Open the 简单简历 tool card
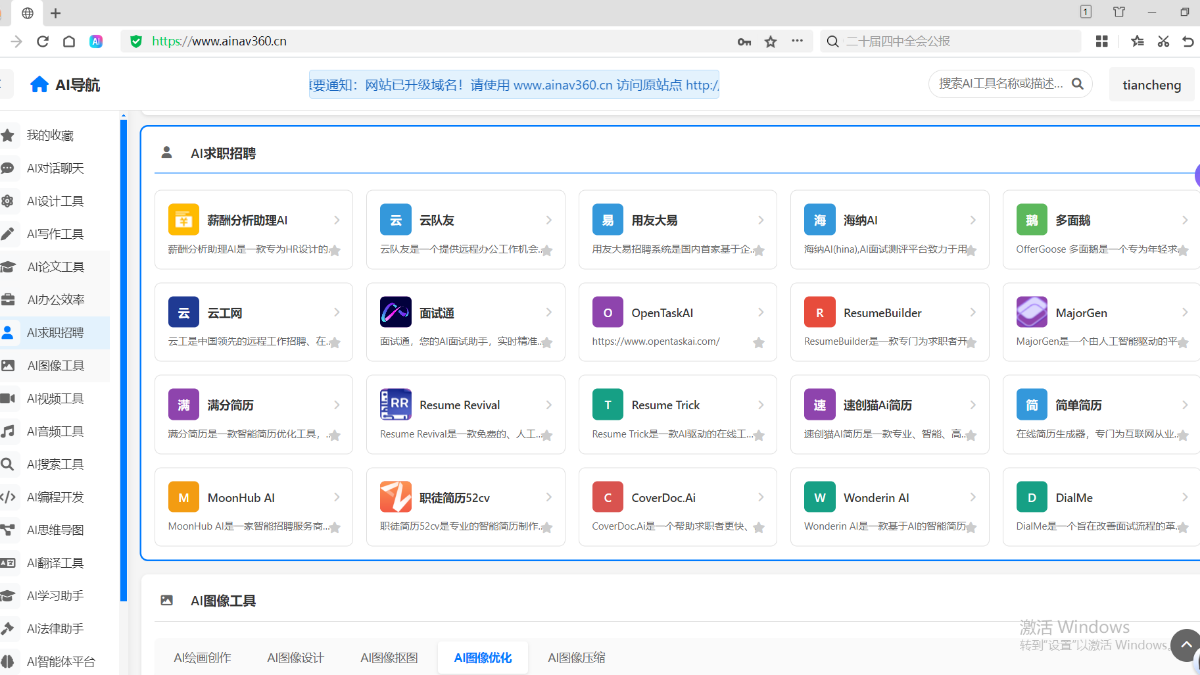 coord(1101,415)
